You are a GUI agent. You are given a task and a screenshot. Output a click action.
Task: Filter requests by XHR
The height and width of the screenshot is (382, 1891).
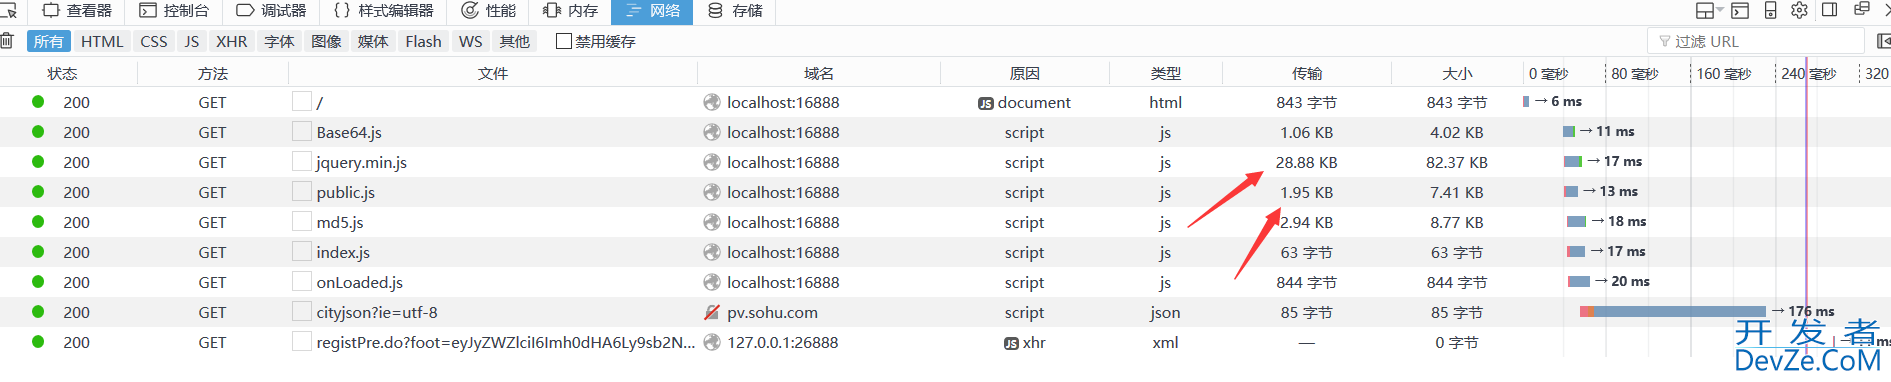(232, 41)
